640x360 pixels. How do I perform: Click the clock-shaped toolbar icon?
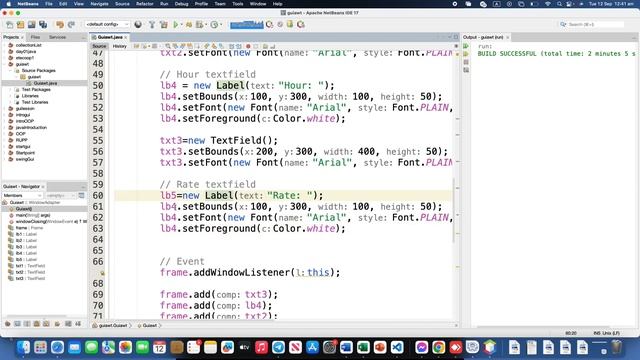pos(214,24)
